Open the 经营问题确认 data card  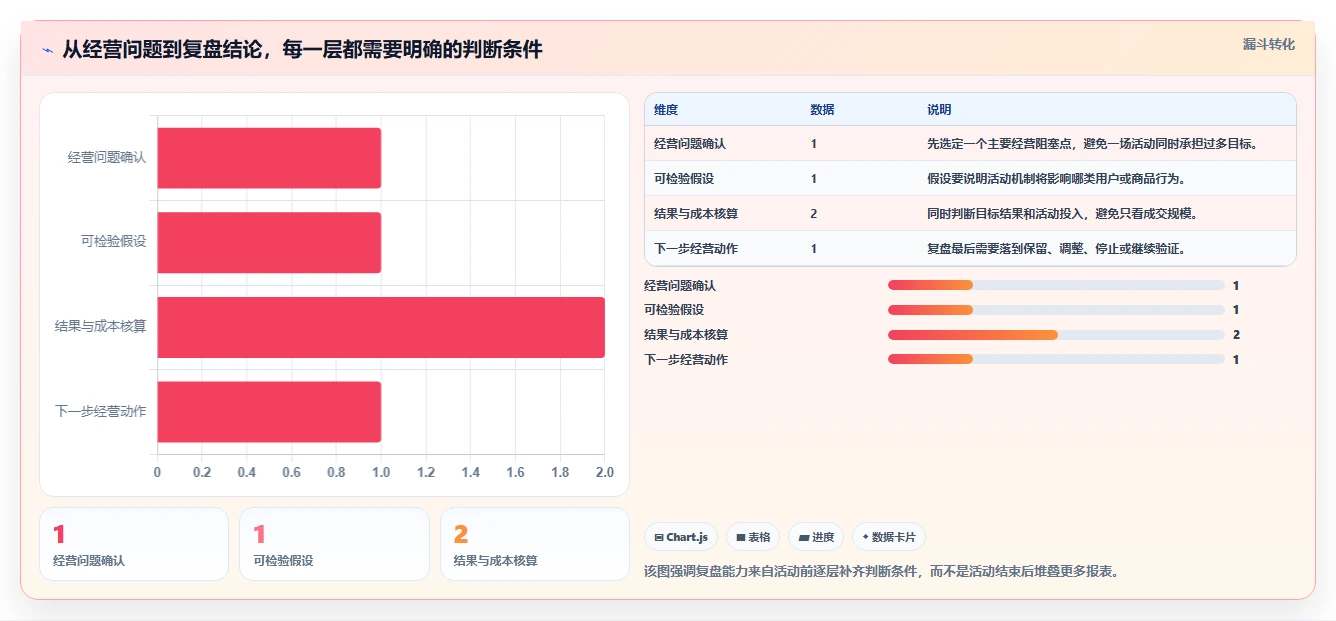[x=134, y=544]
